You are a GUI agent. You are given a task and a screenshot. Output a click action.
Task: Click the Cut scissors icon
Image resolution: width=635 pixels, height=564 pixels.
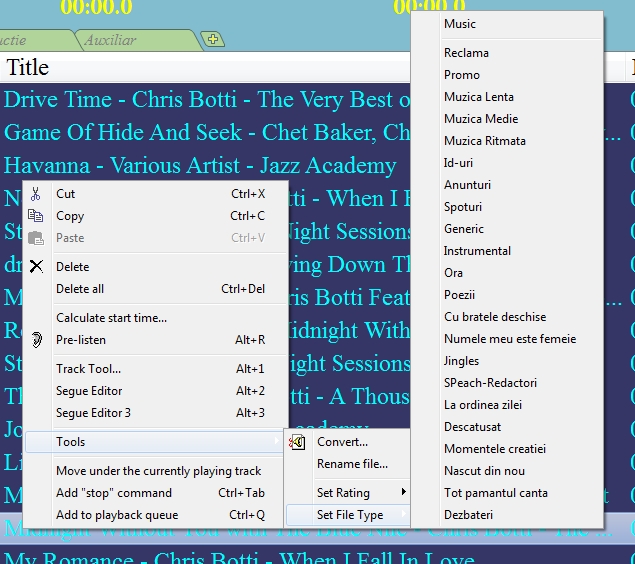click(x=36, y=194)
